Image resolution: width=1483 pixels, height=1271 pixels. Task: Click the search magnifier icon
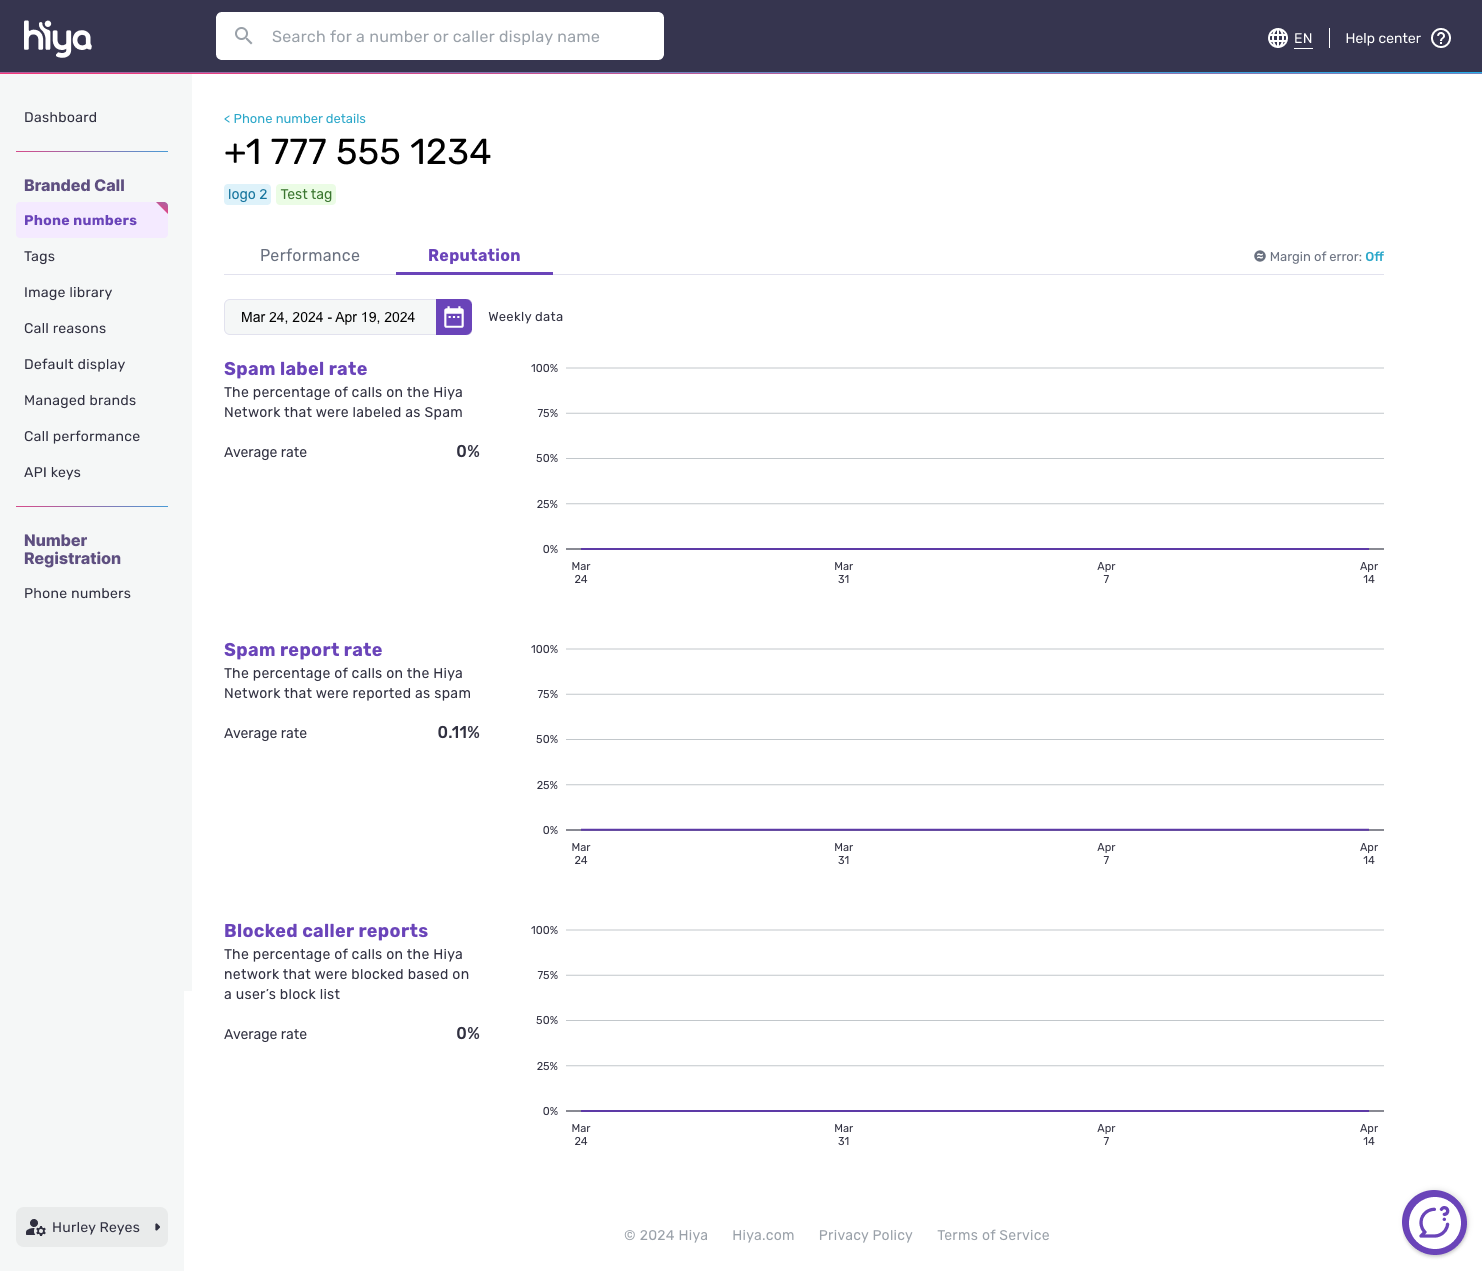click(243, 36)
